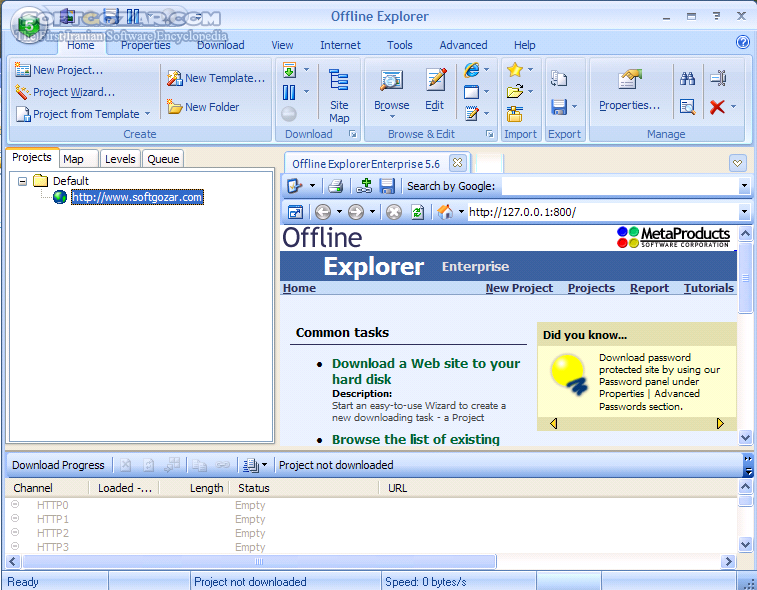Open the Report link
The image size is (757, 590).
coord(649,288)
